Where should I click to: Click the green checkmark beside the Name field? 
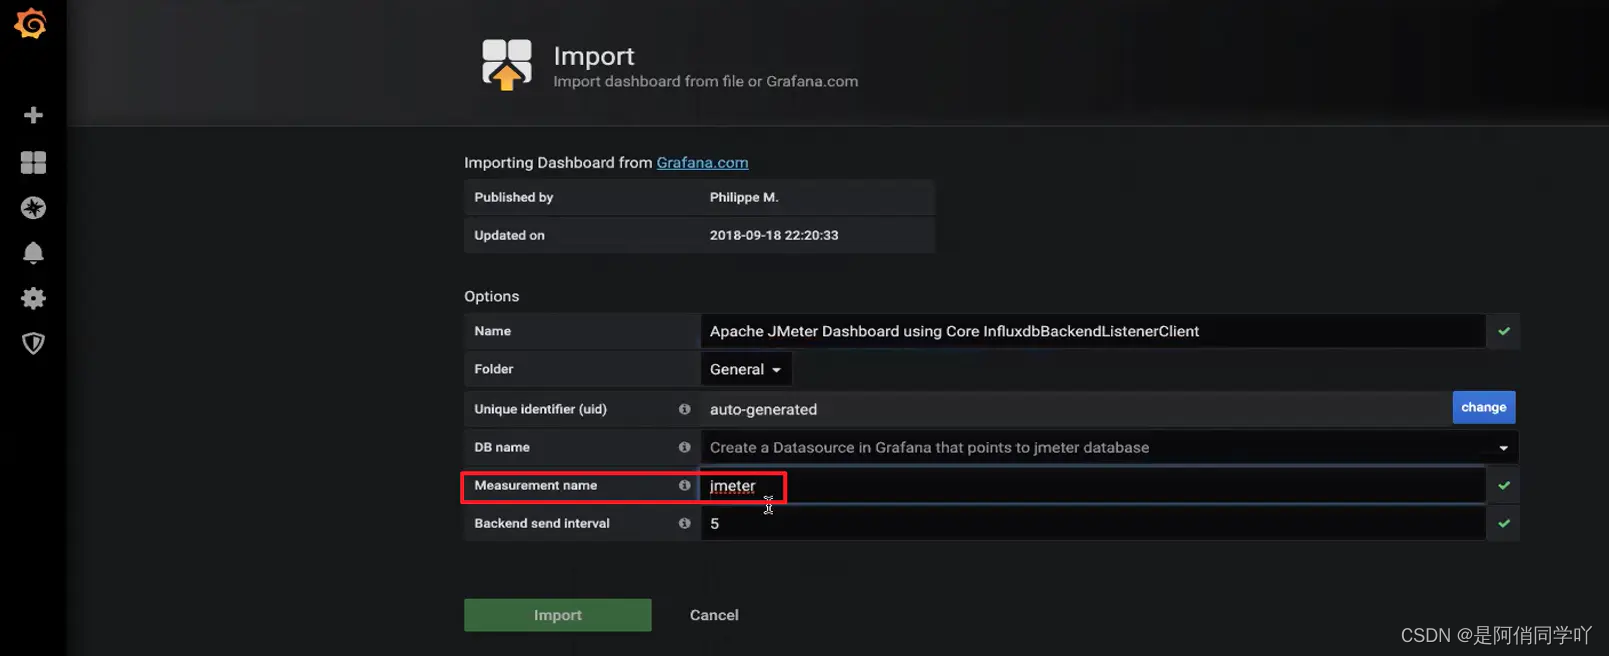(1504, 331)
